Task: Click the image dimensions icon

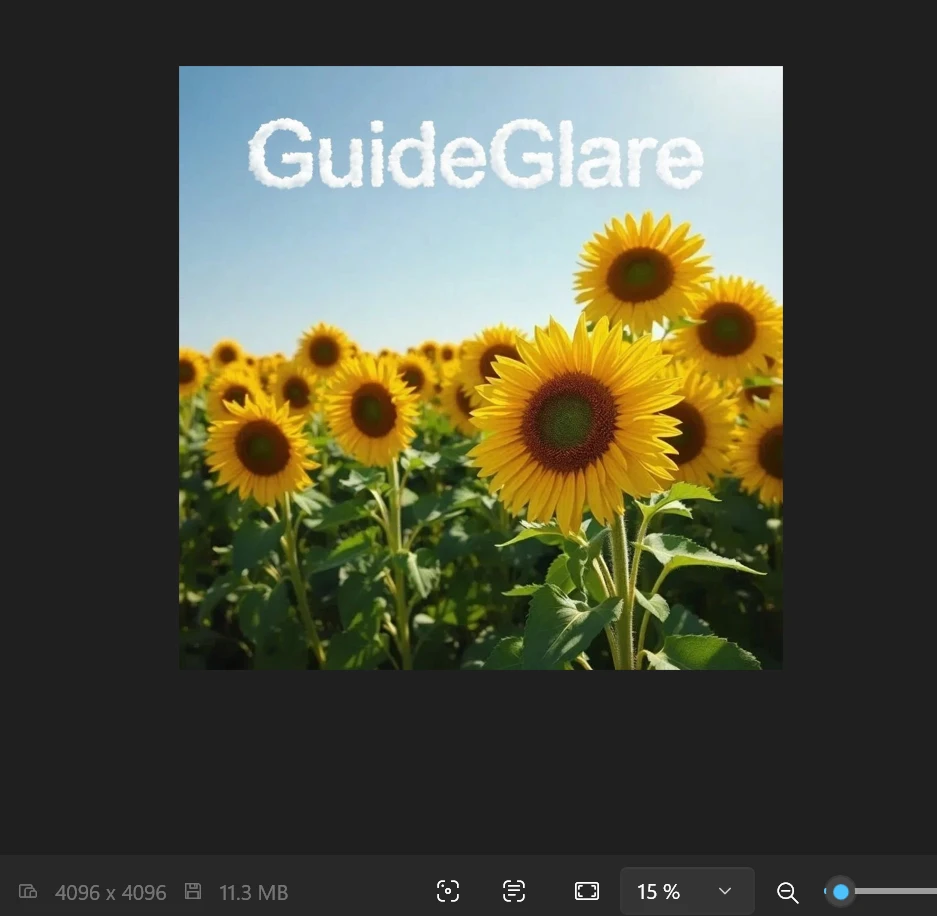Action: [x=28, y=891]
